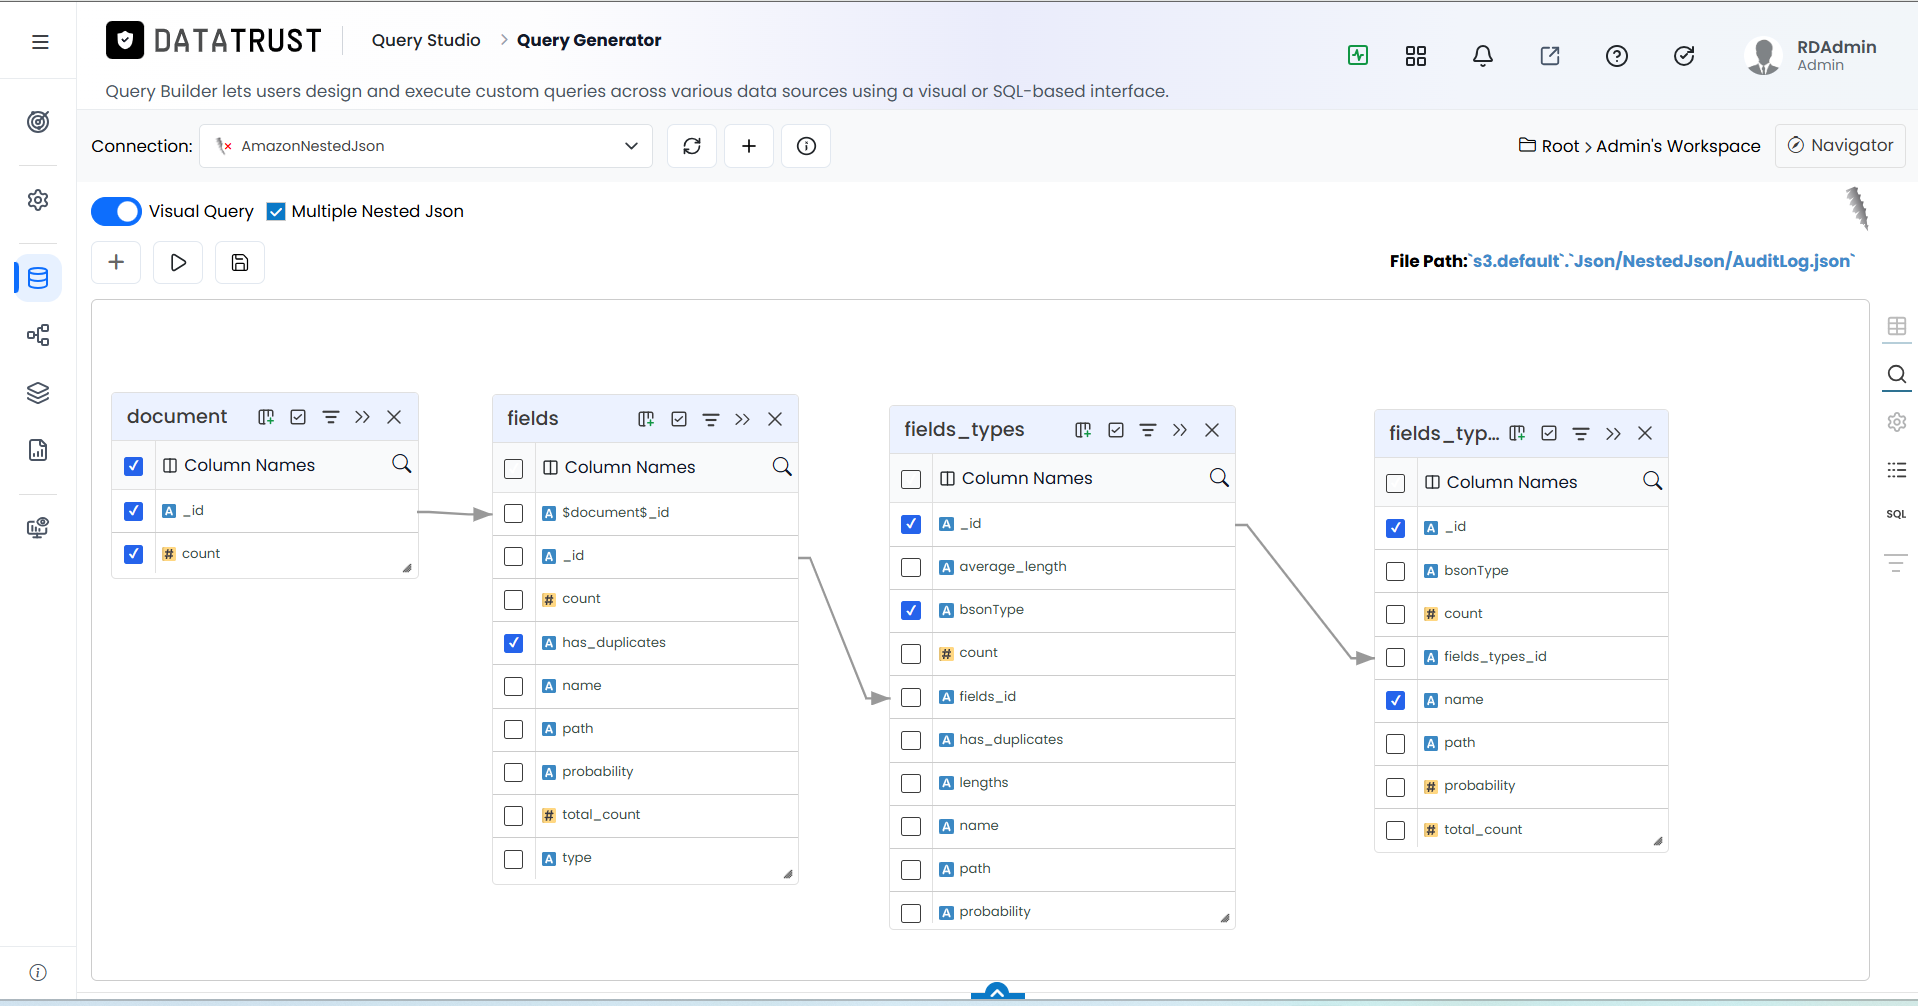Run the visual query

coord(178,262)
